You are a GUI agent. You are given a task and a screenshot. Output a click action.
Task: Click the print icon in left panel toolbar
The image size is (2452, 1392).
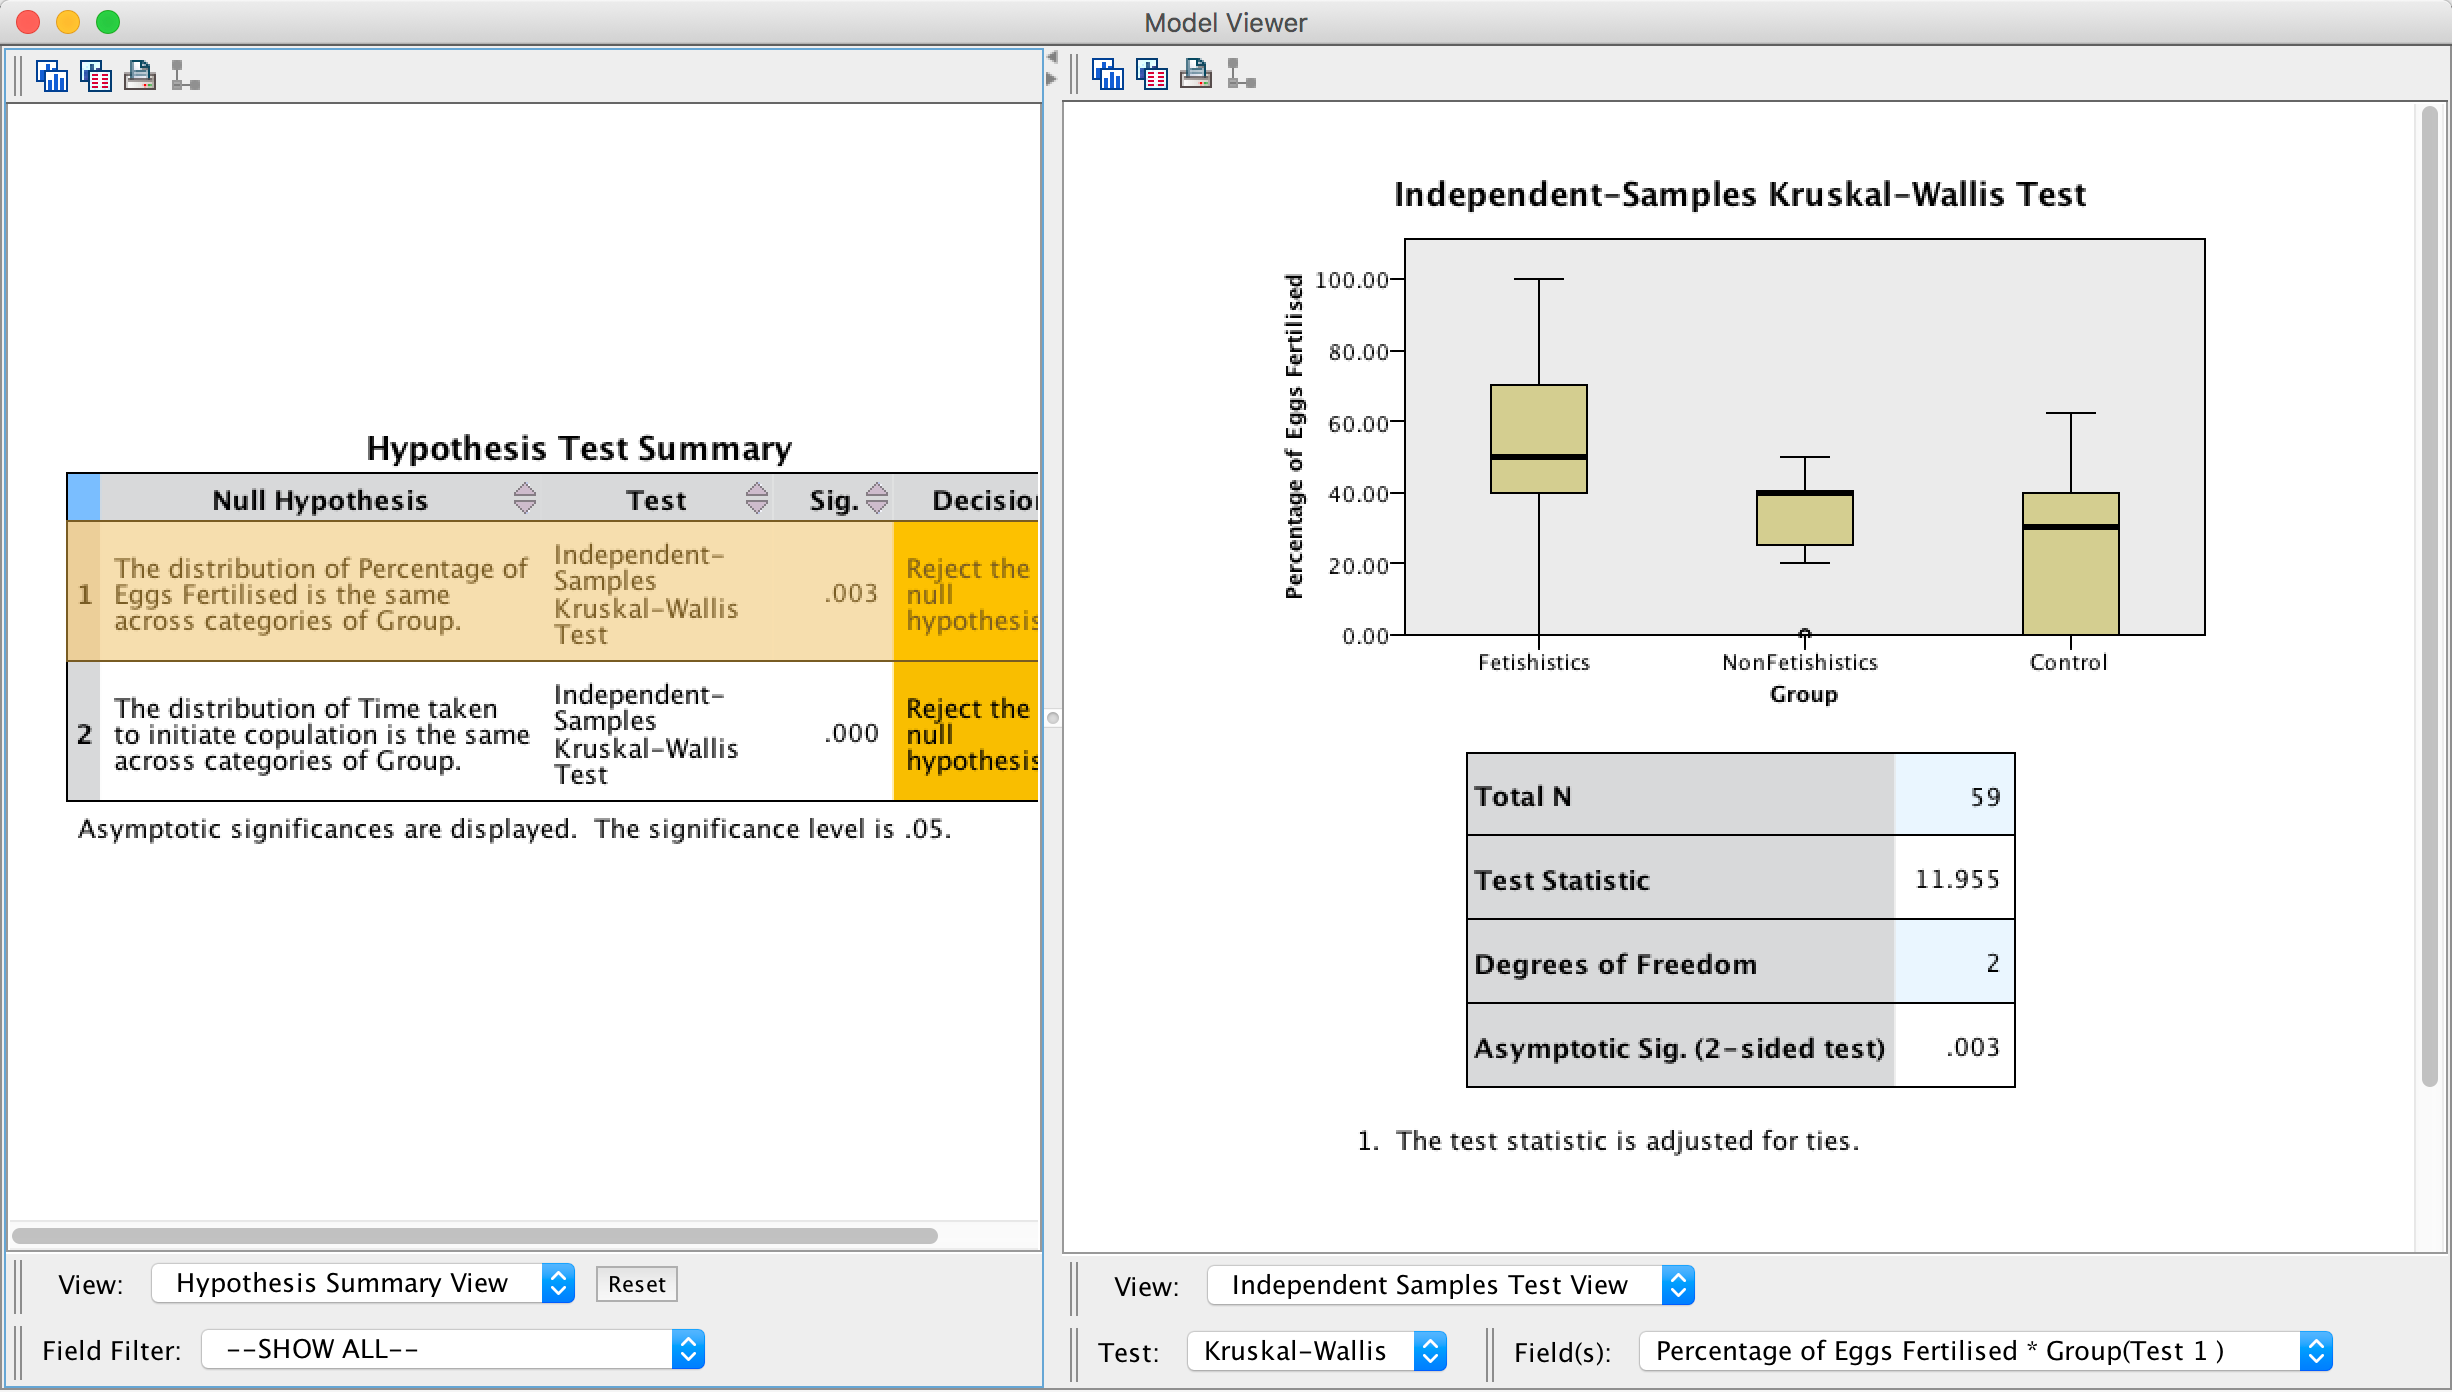tap(139, 76)
